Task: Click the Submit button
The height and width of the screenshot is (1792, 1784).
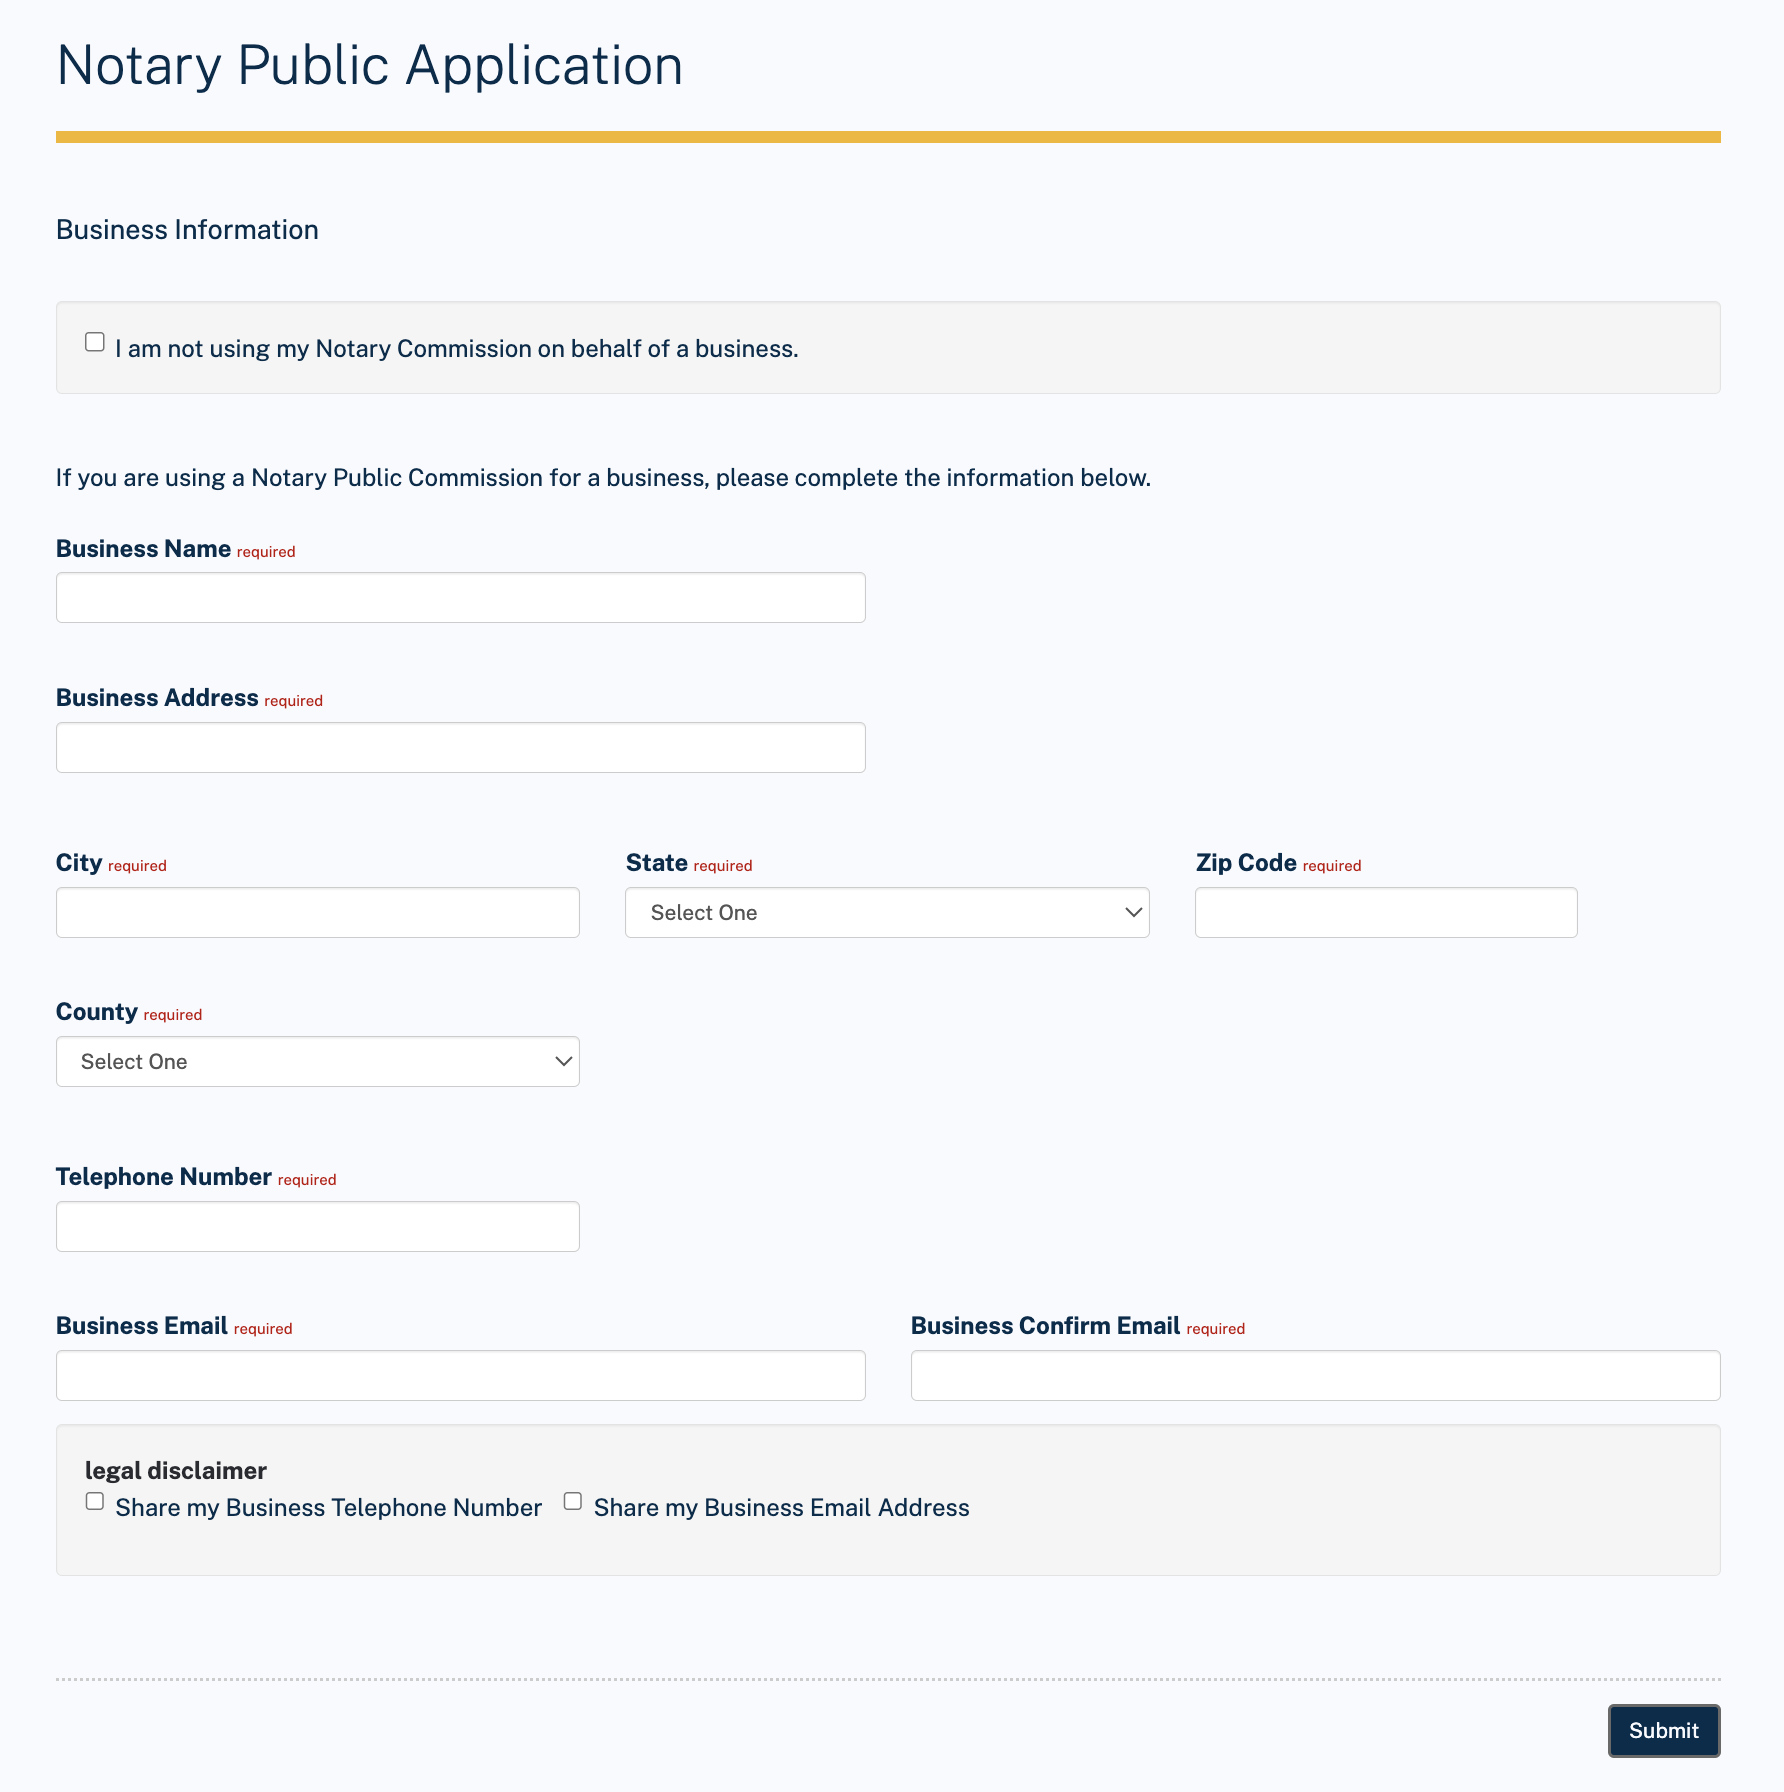Action: (x=1663, y=1730)
